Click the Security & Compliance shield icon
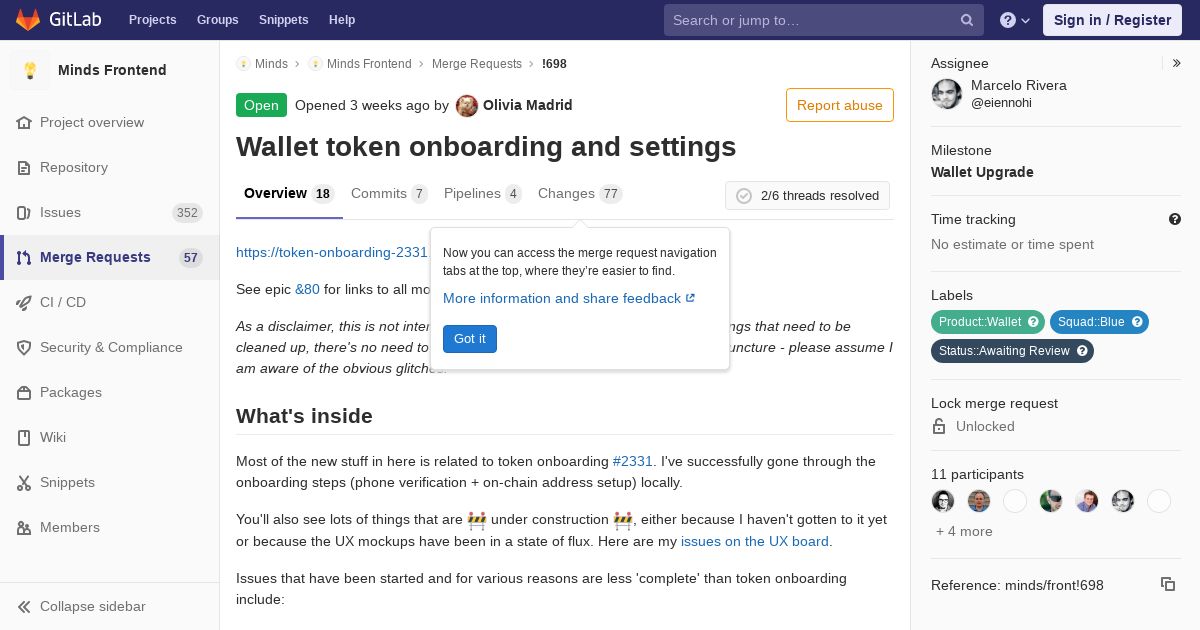Screen dimensions: 1200x630 pyautogui.click(x=24, y=348)
